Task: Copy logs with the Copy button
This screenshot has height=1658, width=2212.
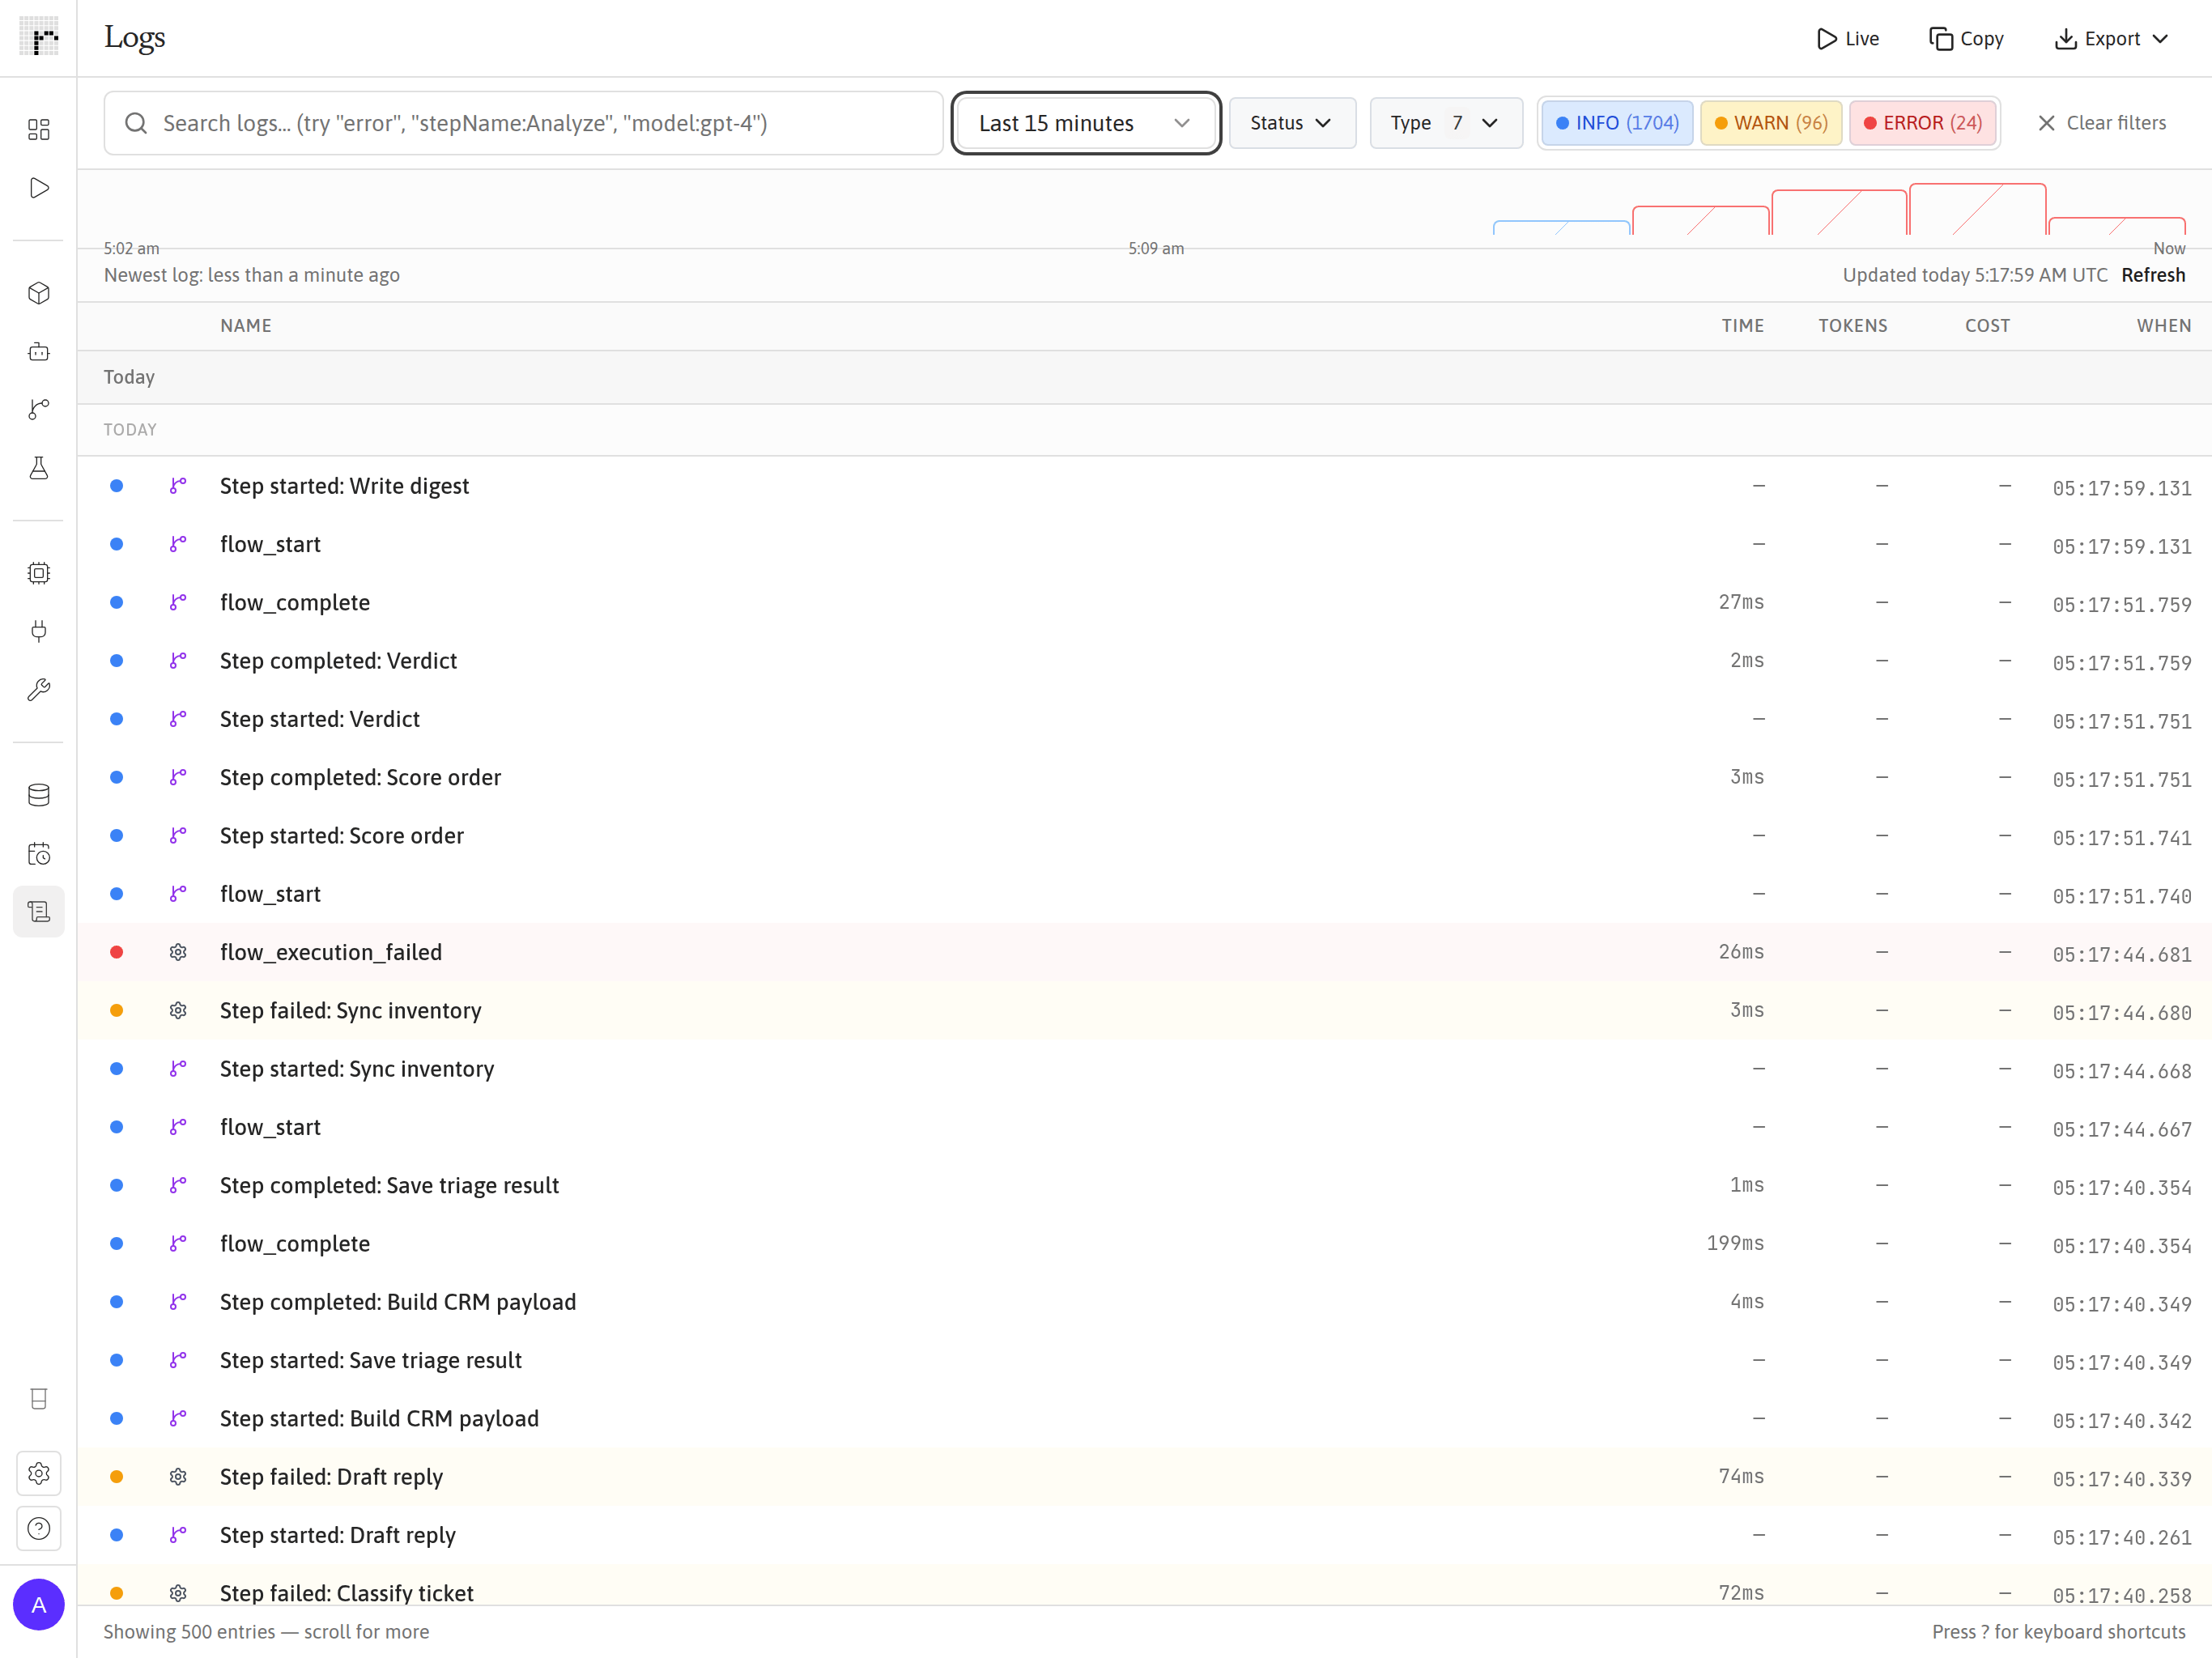Action: tap(1966, 38)
